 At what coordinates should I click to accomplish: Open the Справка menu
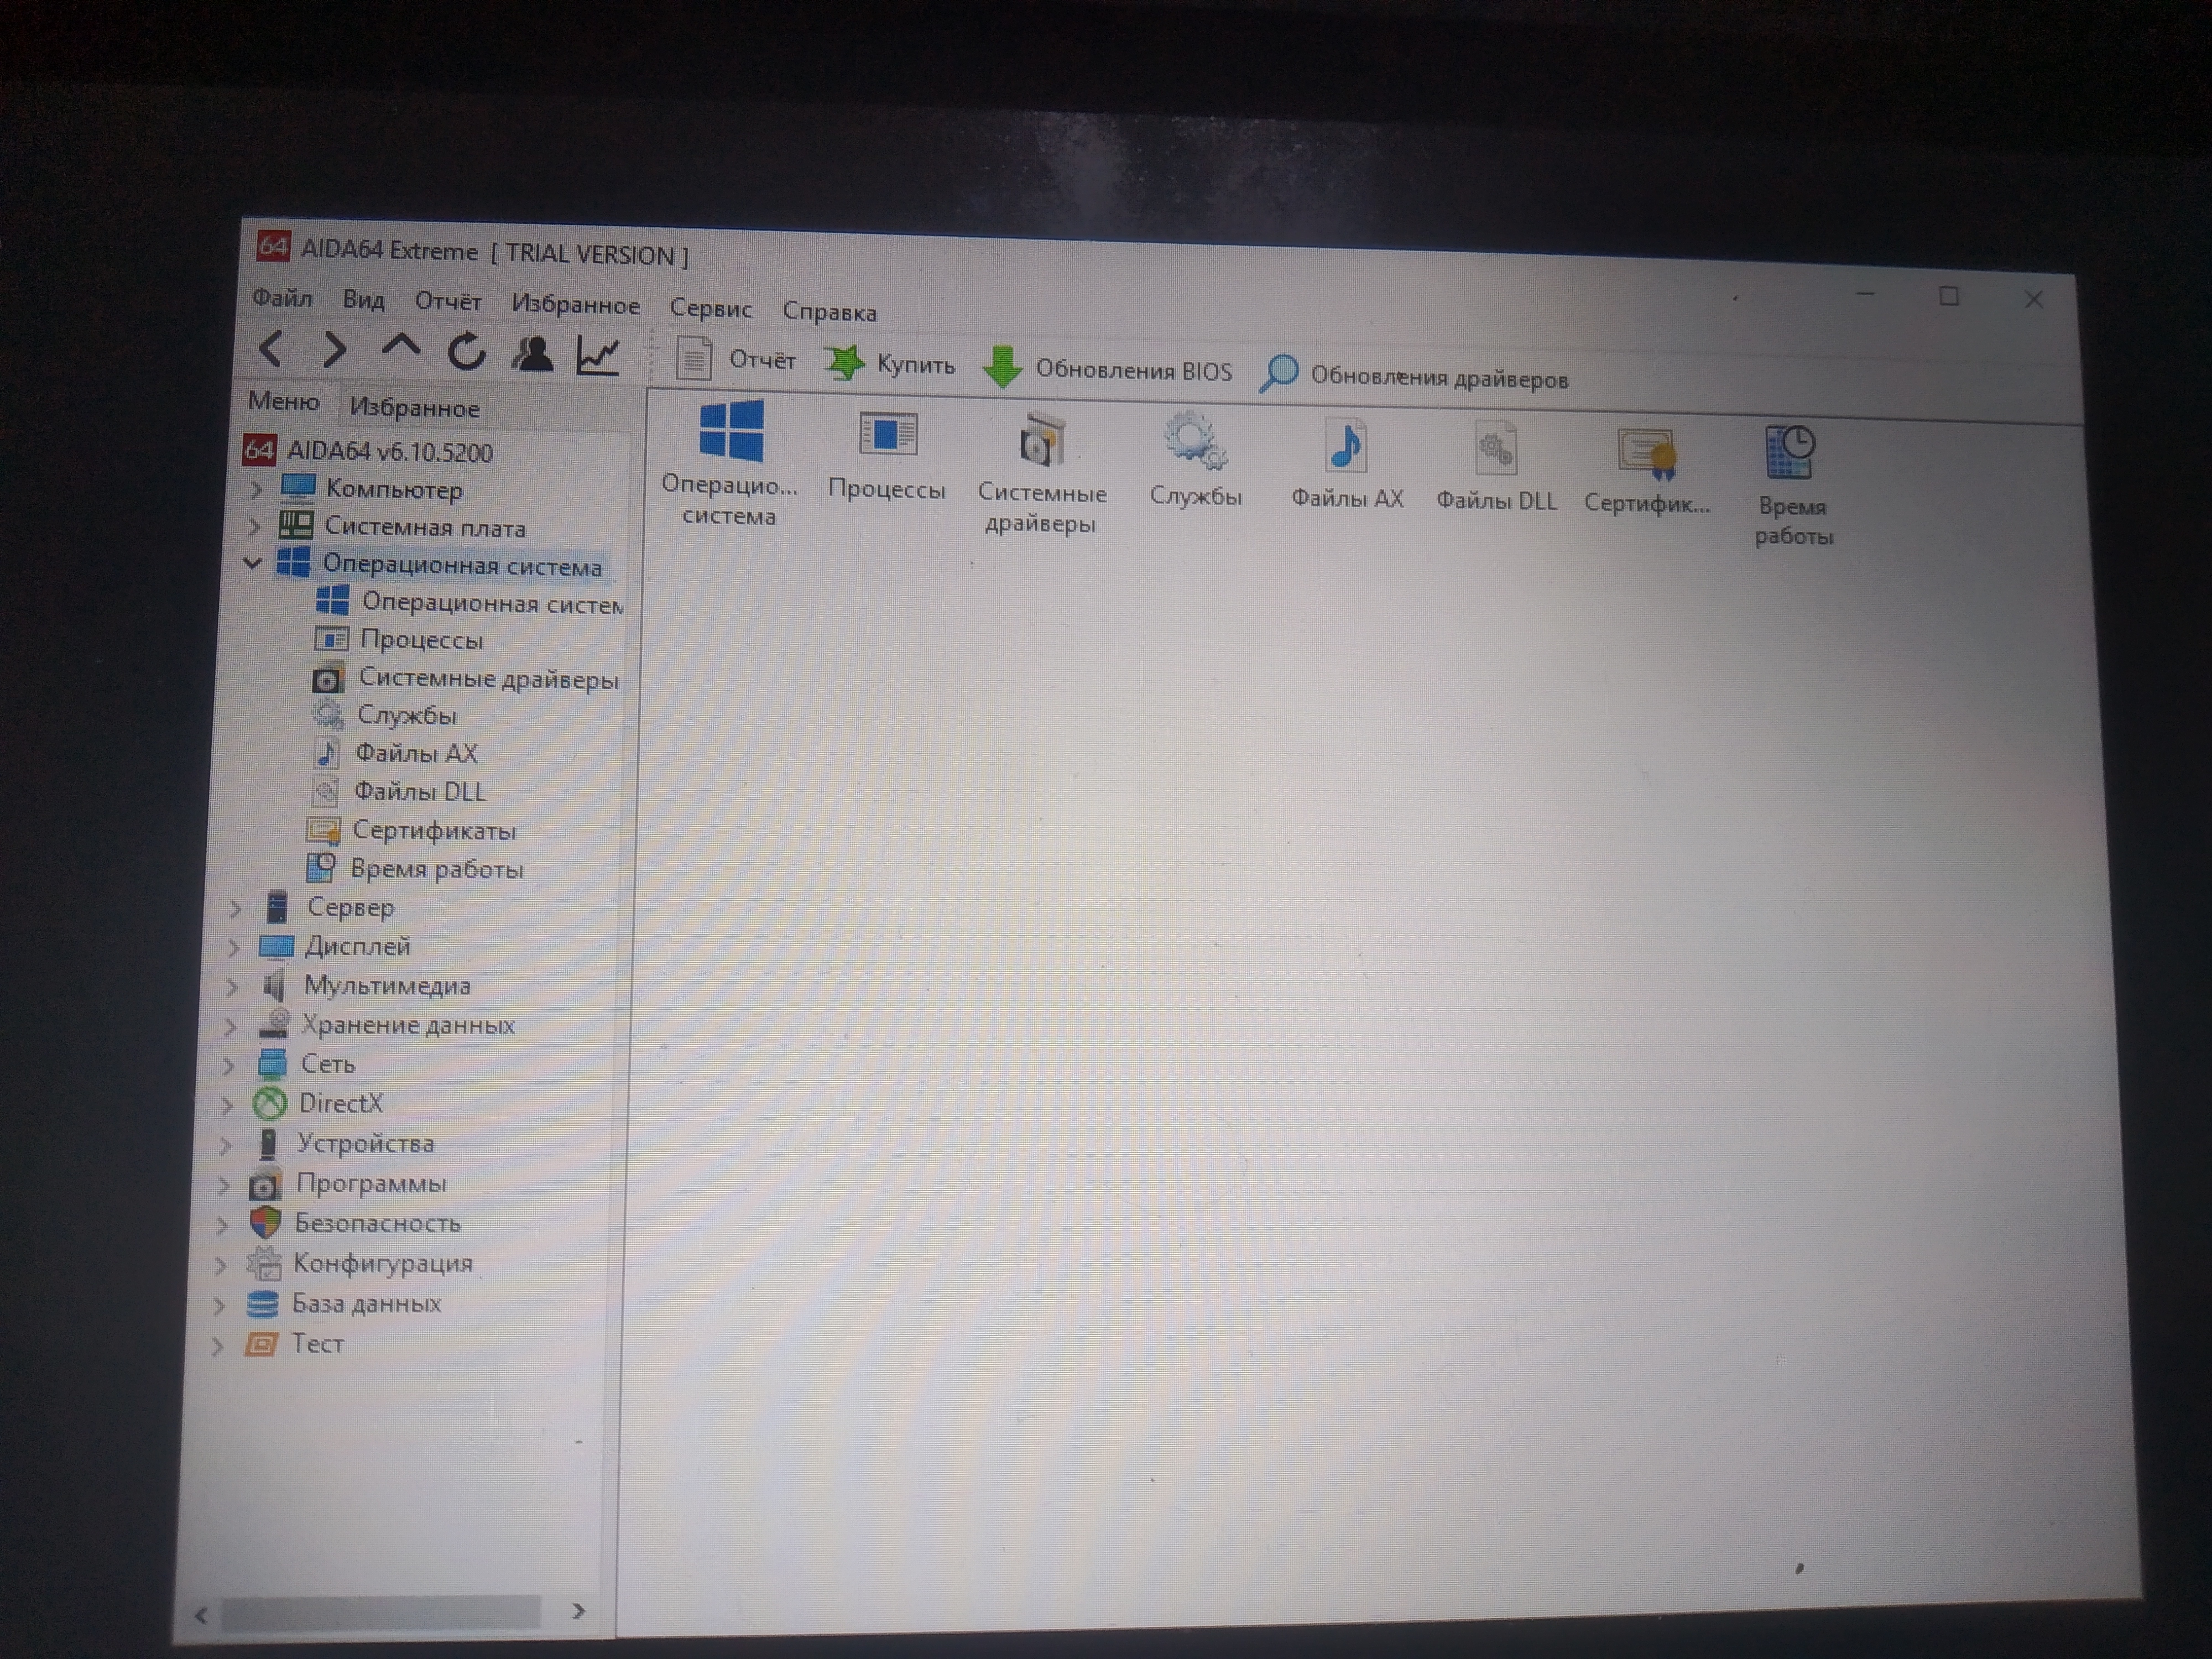click(829, 312)
